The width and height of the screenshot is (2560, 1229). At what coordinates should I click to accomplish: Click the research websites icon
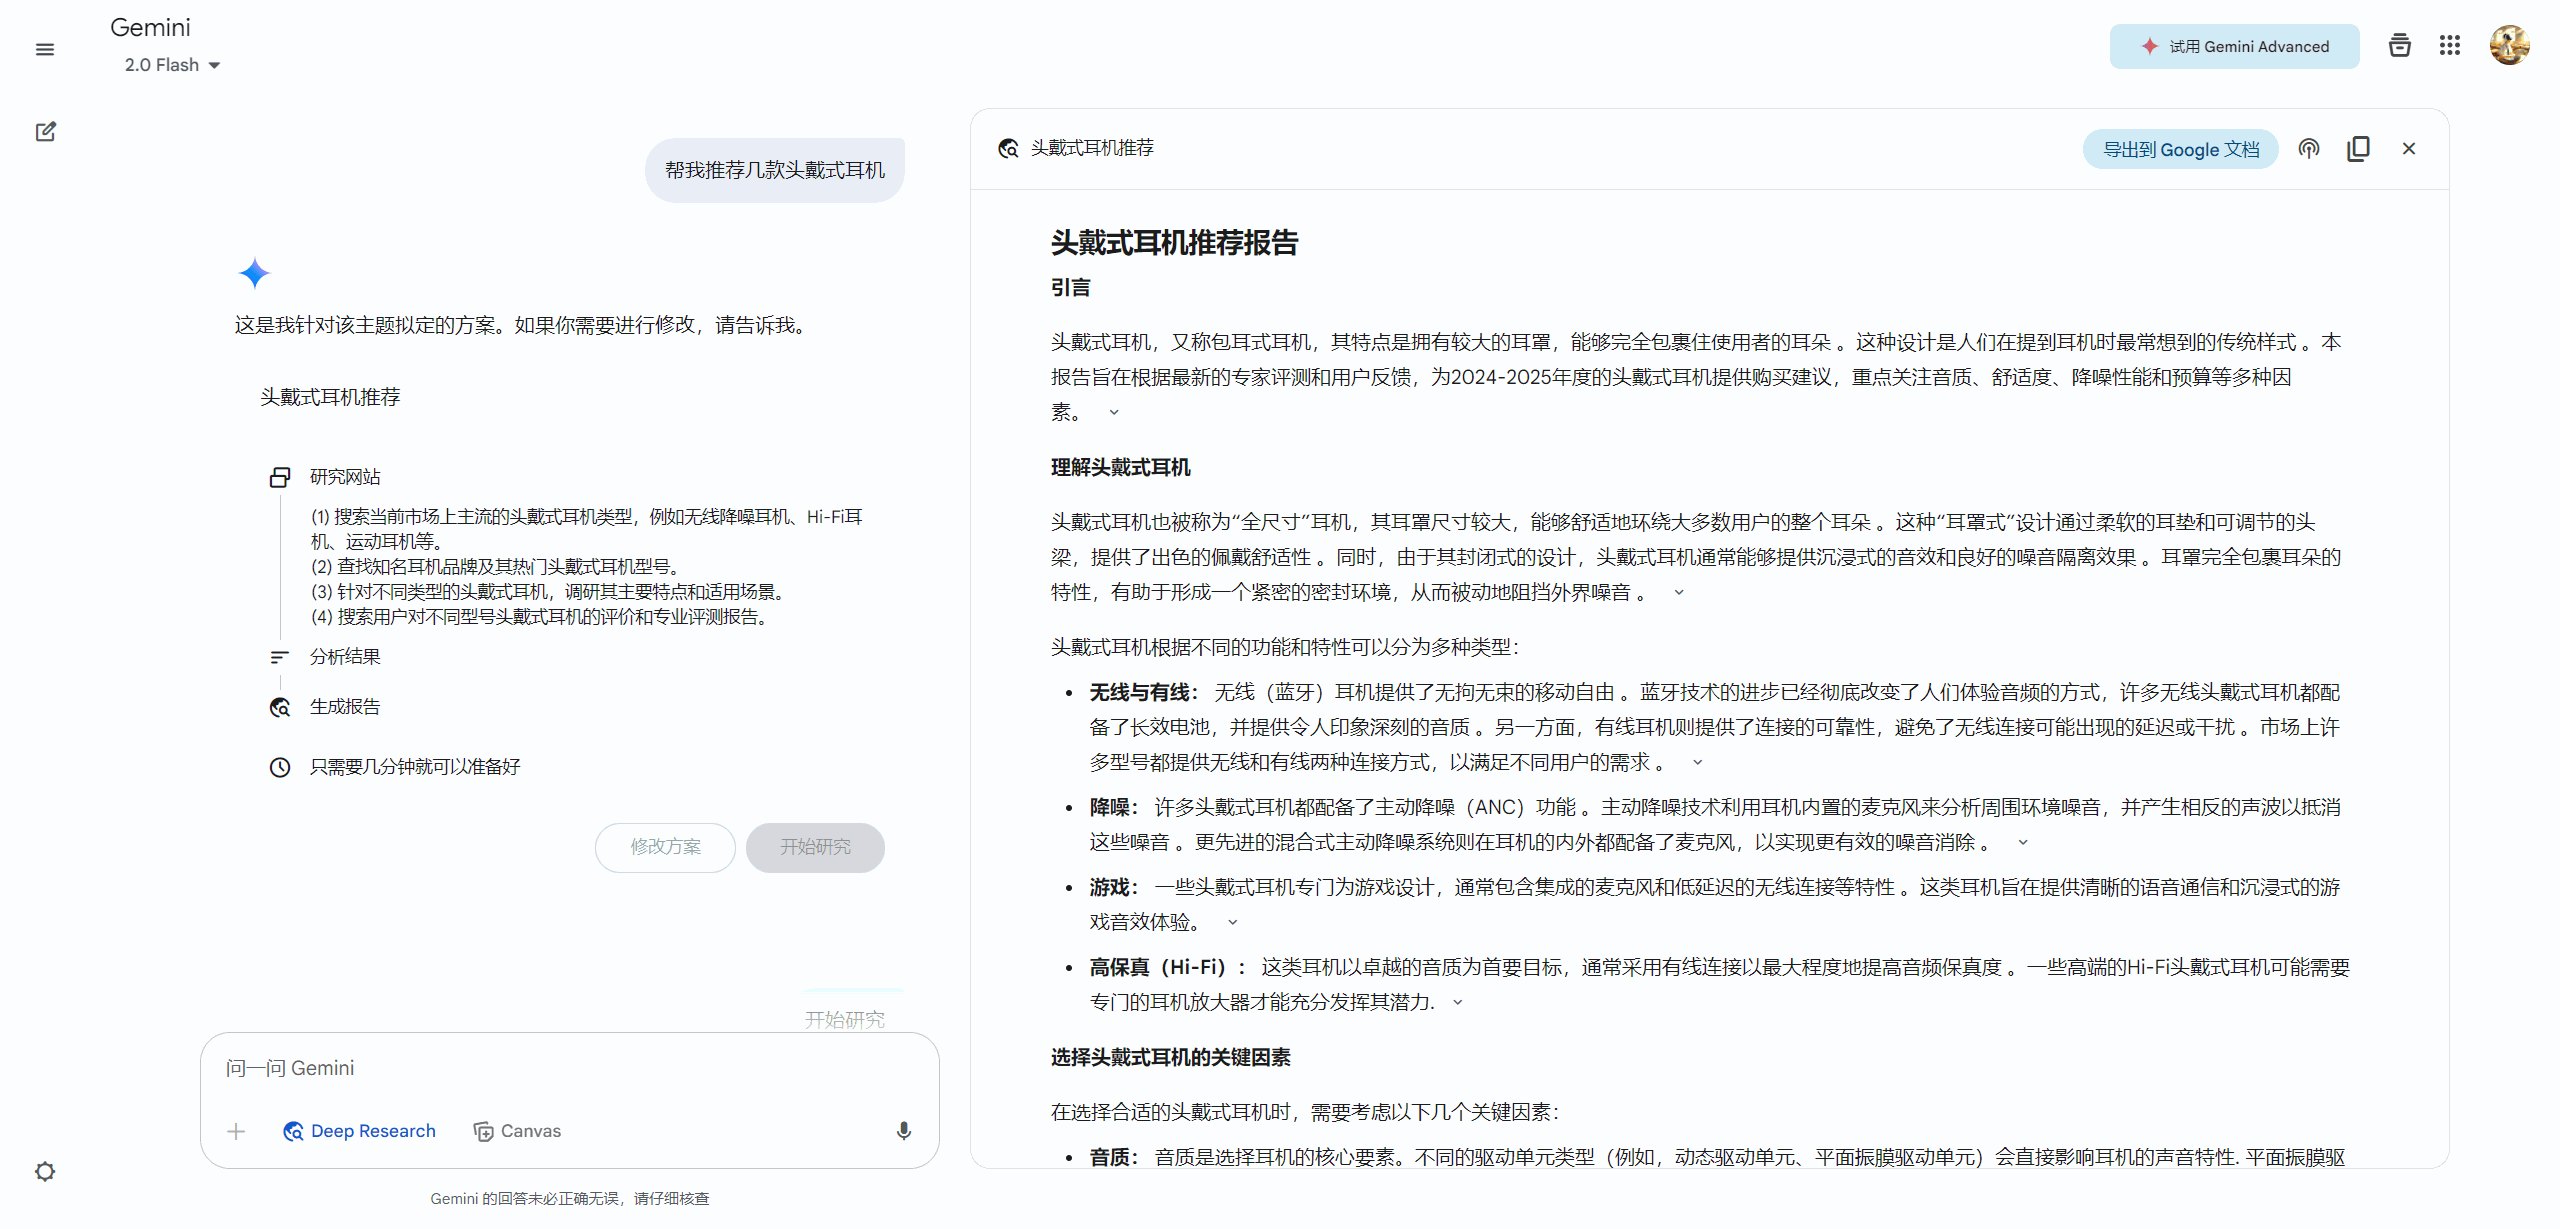(x=280, y=477)
